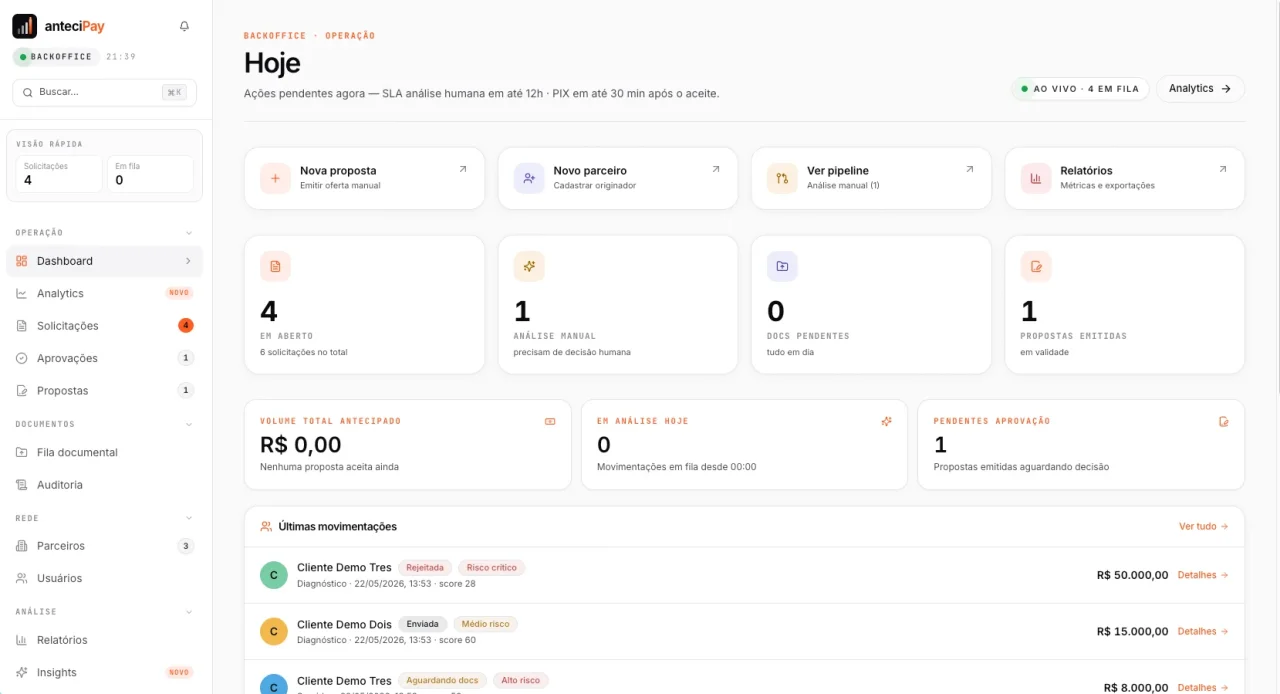The height and width of the screenshot is (694, 1280).
Task: Click the Médio risco tag
Action: 486,624
